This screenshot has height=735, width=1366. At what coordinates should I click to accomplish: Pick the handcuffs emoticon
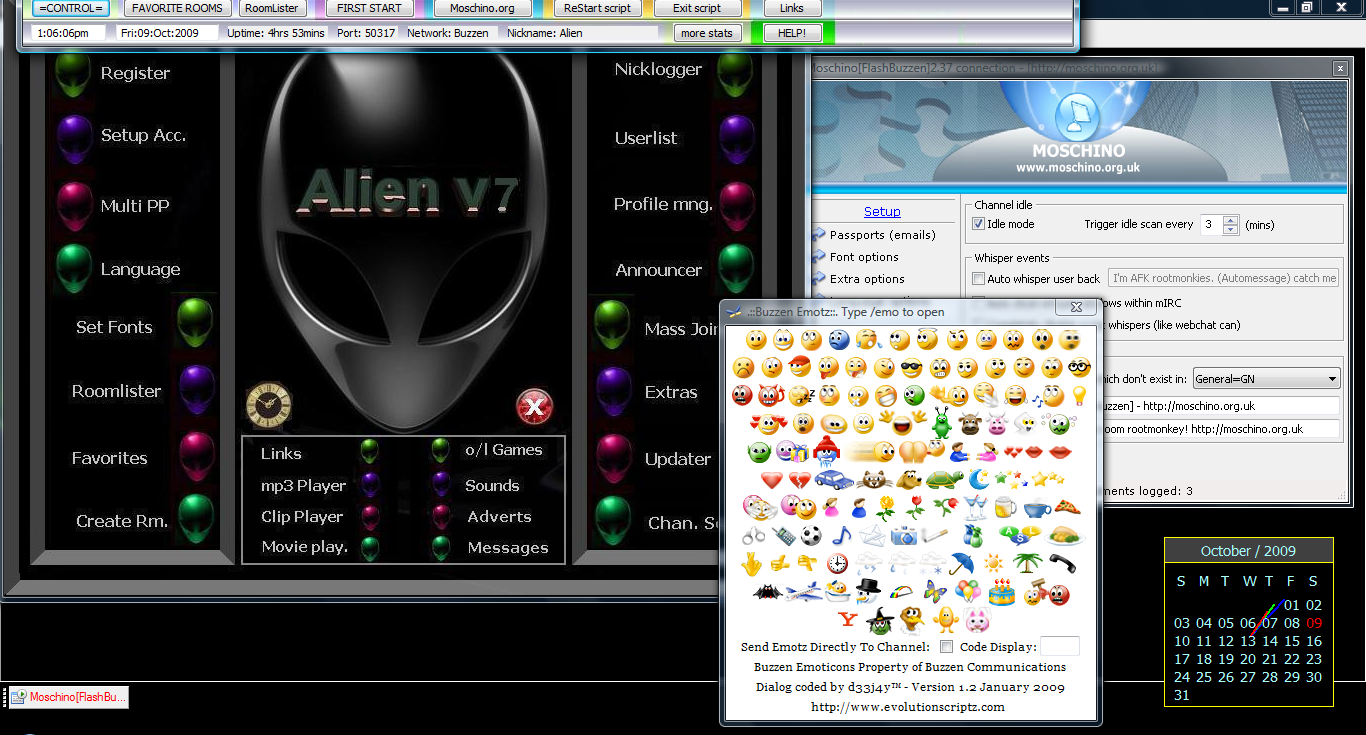pyautogui.click(x=753, y=535)
